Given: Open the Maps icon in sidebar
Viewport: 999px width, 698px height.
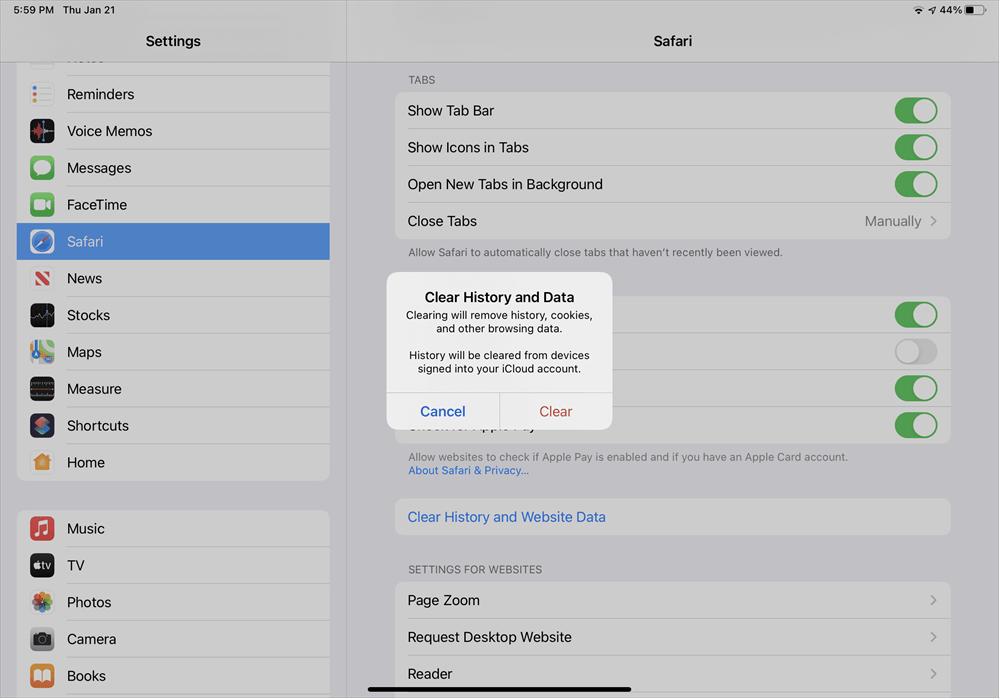Looking at the screenshot, I should click(x=42, y=352).
